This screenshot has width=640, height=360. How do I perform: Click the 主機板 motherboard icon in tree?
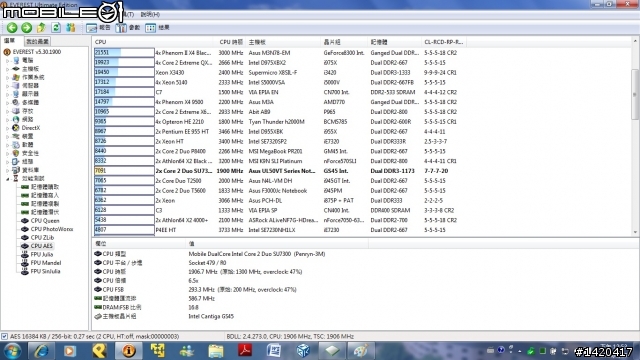point(16,69)
